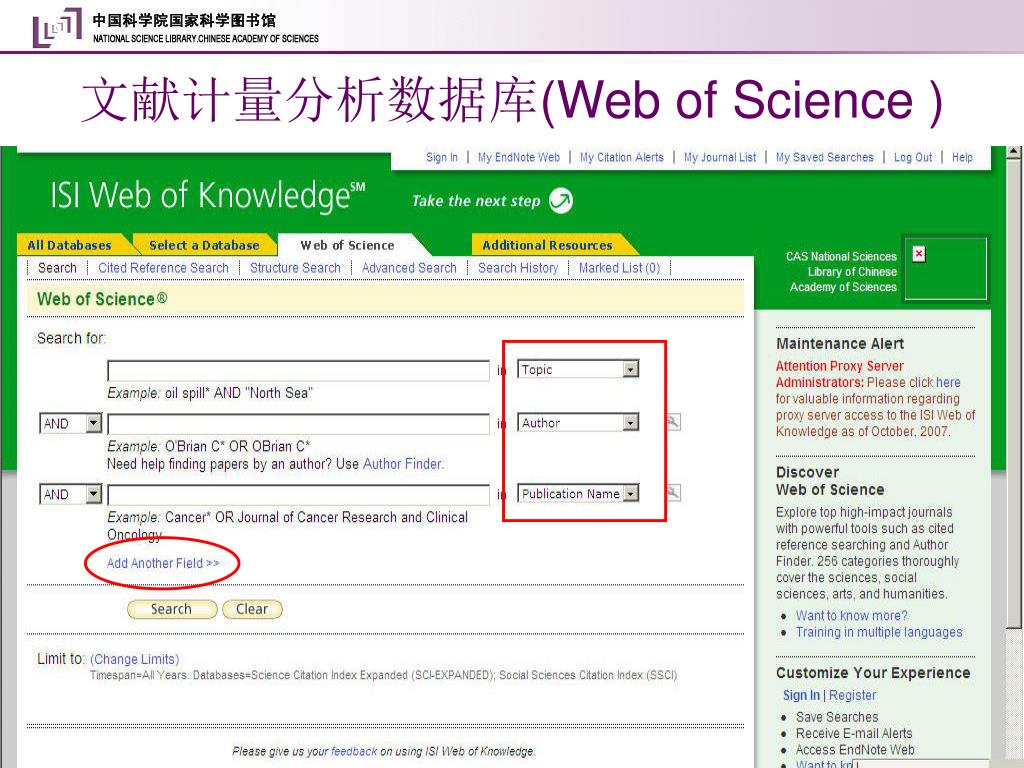Click Add Another Field link
The height and width of the screenshot is (768, 1024).
pos(163,563)
